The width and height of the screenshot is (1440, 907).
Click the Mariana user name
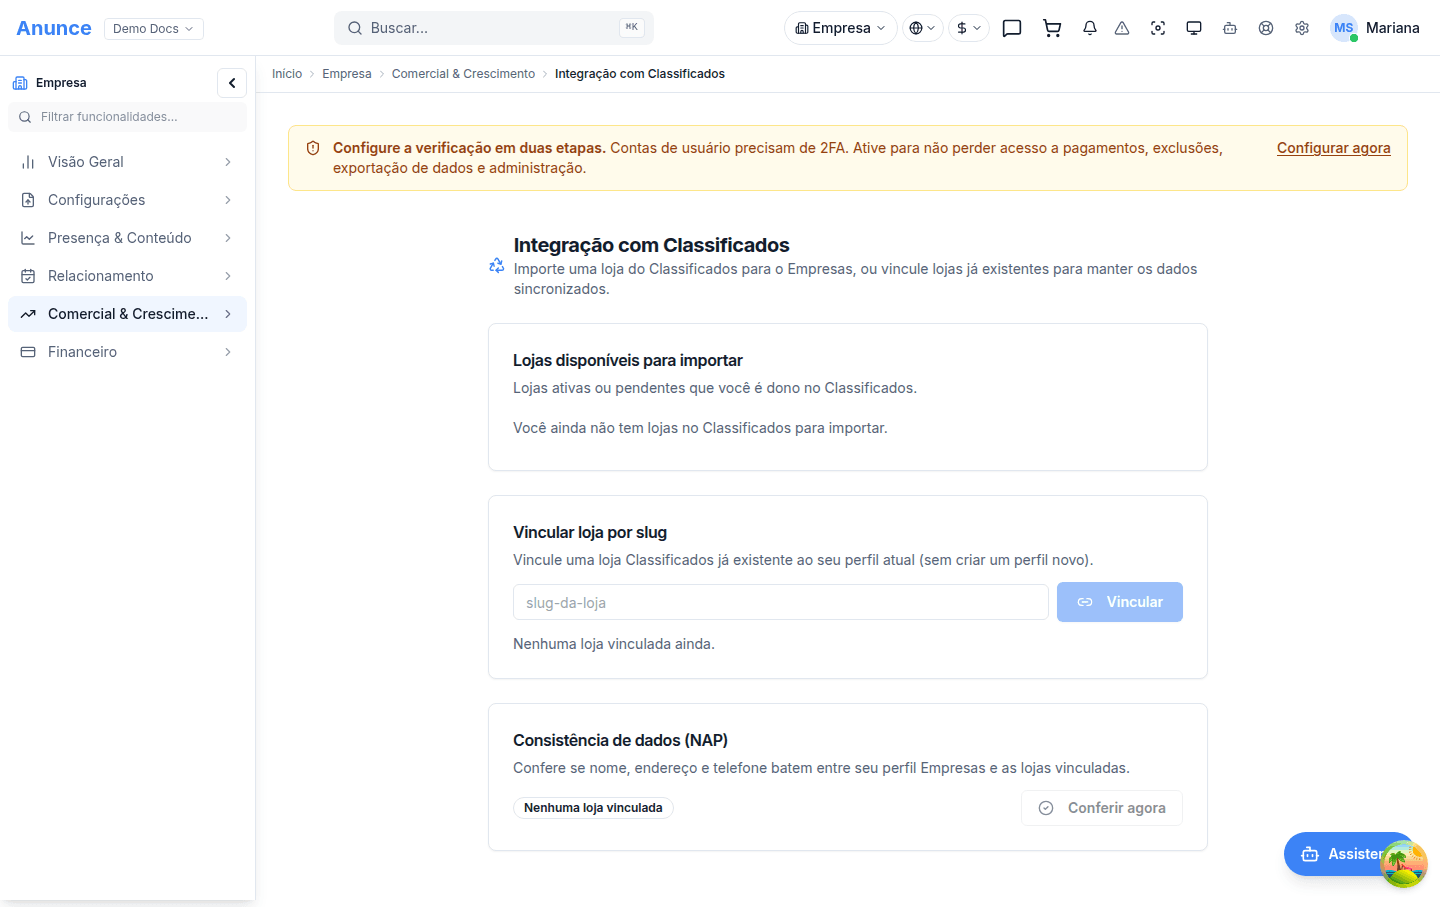coord(1392,28)
